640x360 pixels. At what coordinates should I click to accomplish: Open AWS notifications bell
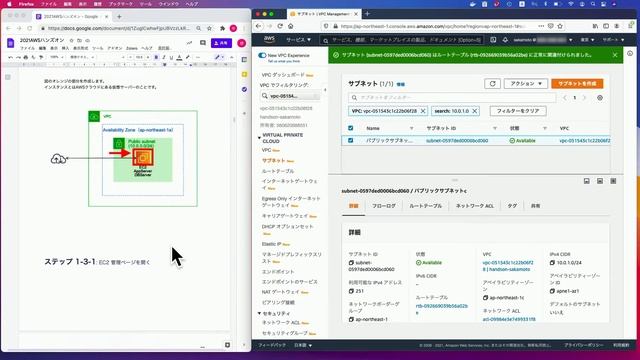point(505,40)
